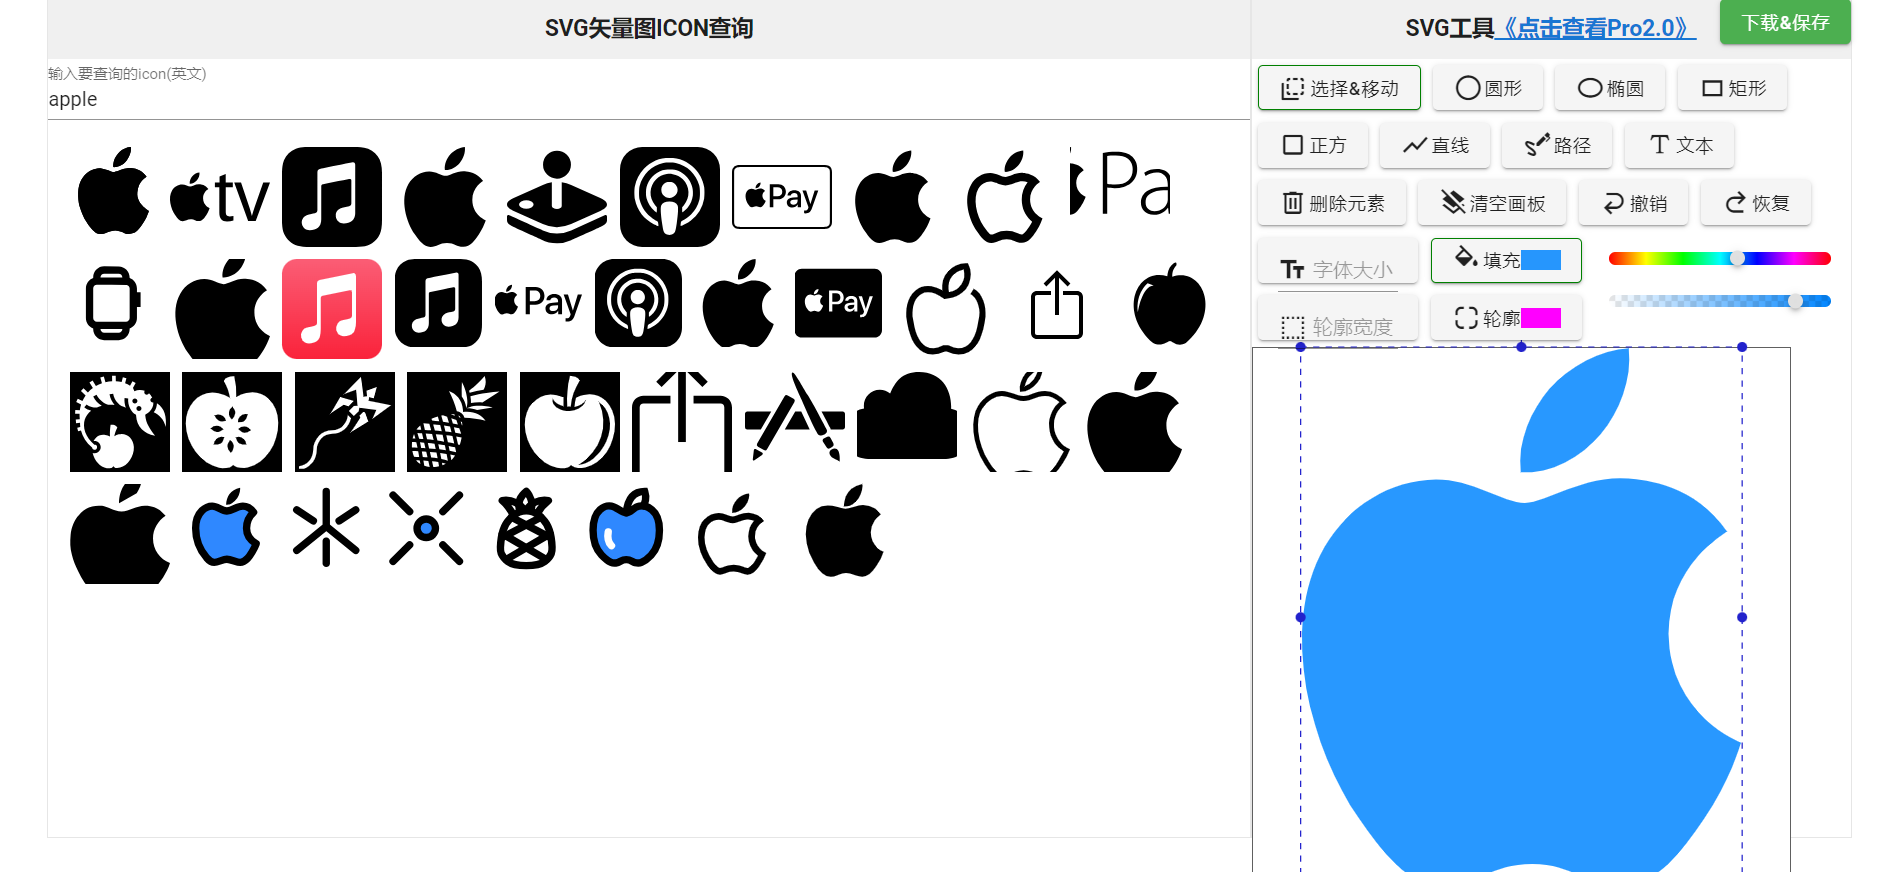Pick the worm-in-apple square icon
This screenshot has width=1893, height=872.
coord(120,422)
